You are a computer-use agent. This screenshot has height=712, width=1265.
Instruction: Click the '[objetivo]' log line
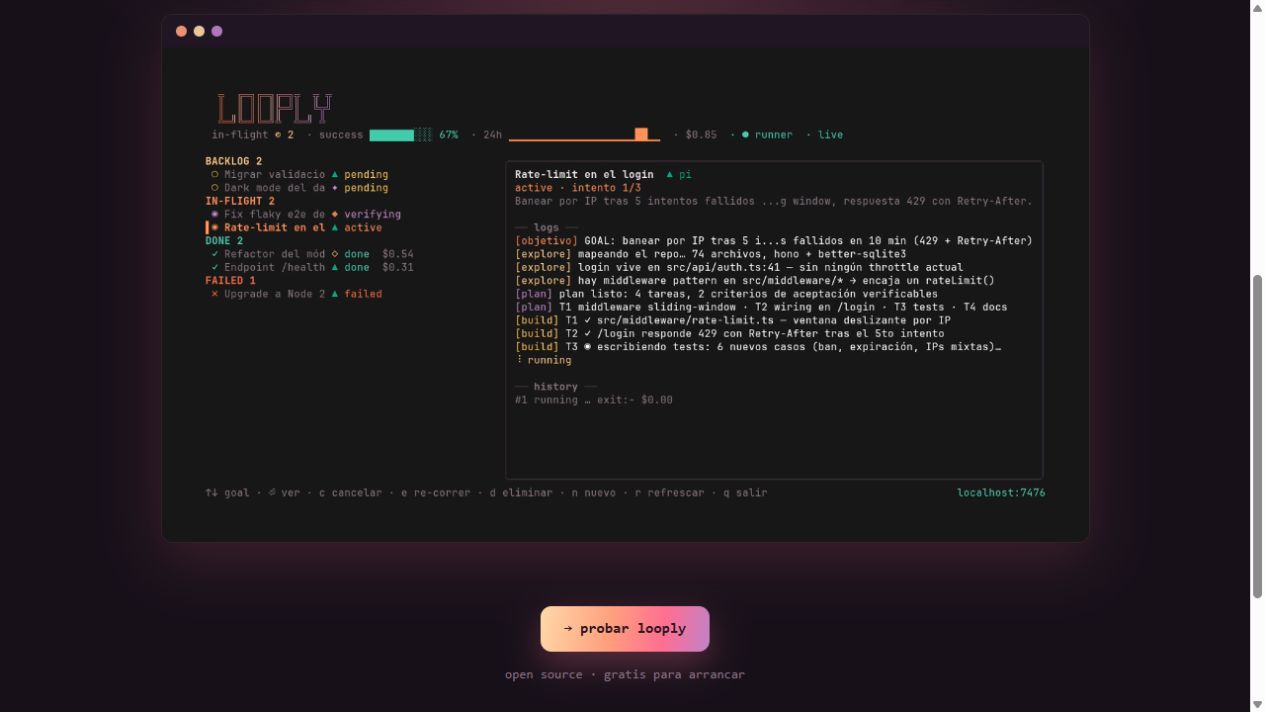pyautogui.click(x=773, y=241)
